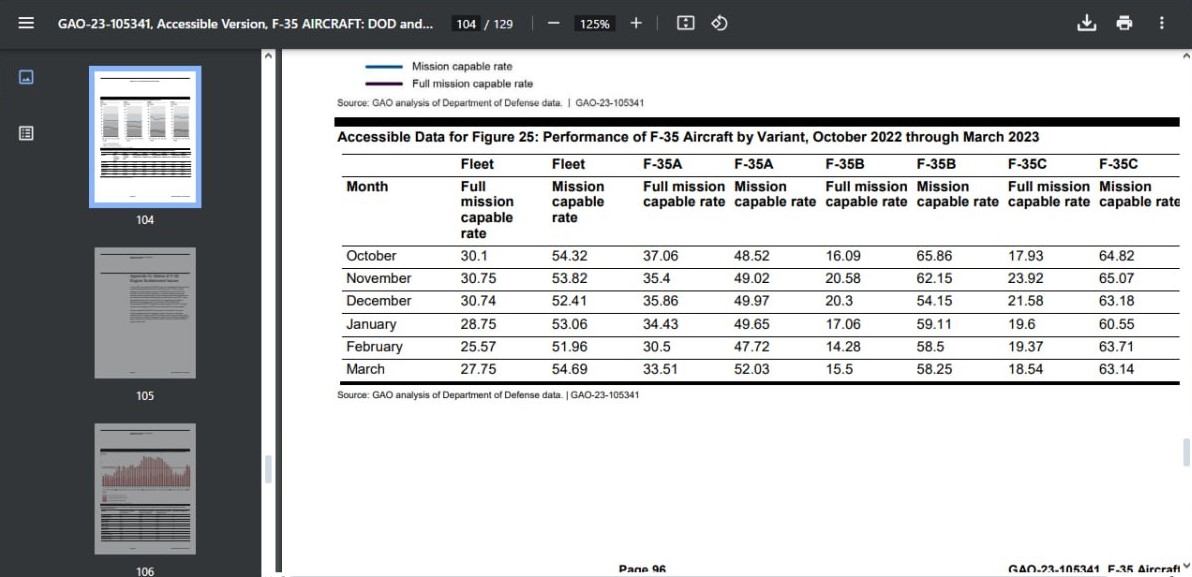Click the cell value 64.82

pos(1117,256)
